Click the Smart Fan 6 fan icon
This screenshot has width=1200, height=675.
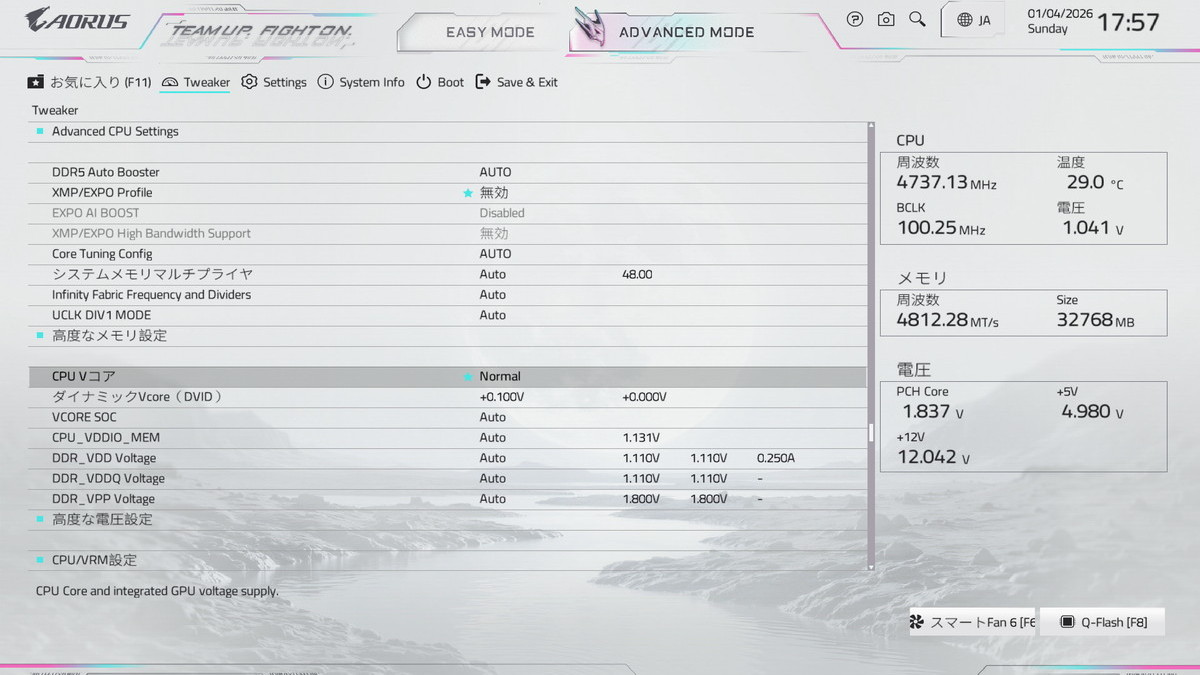click(x=917, y=622)
